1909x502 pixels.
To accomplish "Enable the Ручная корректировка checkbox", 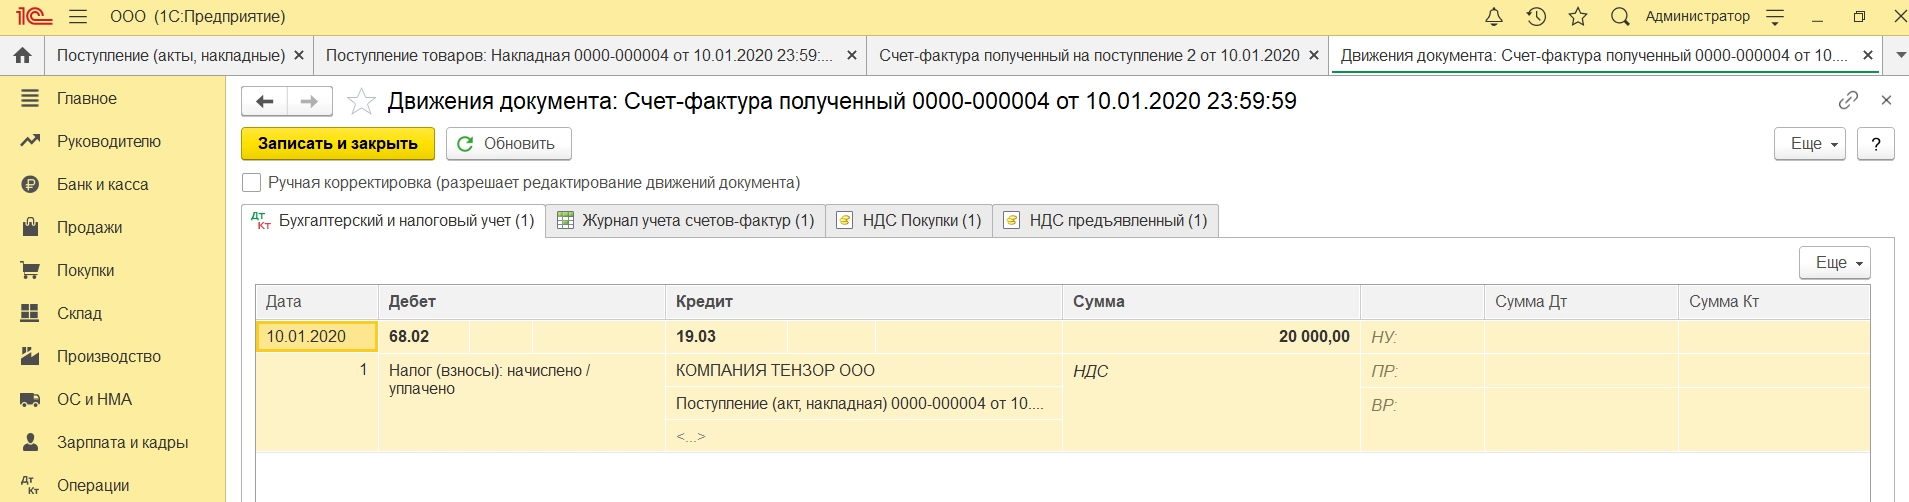I will coord(252,182).
